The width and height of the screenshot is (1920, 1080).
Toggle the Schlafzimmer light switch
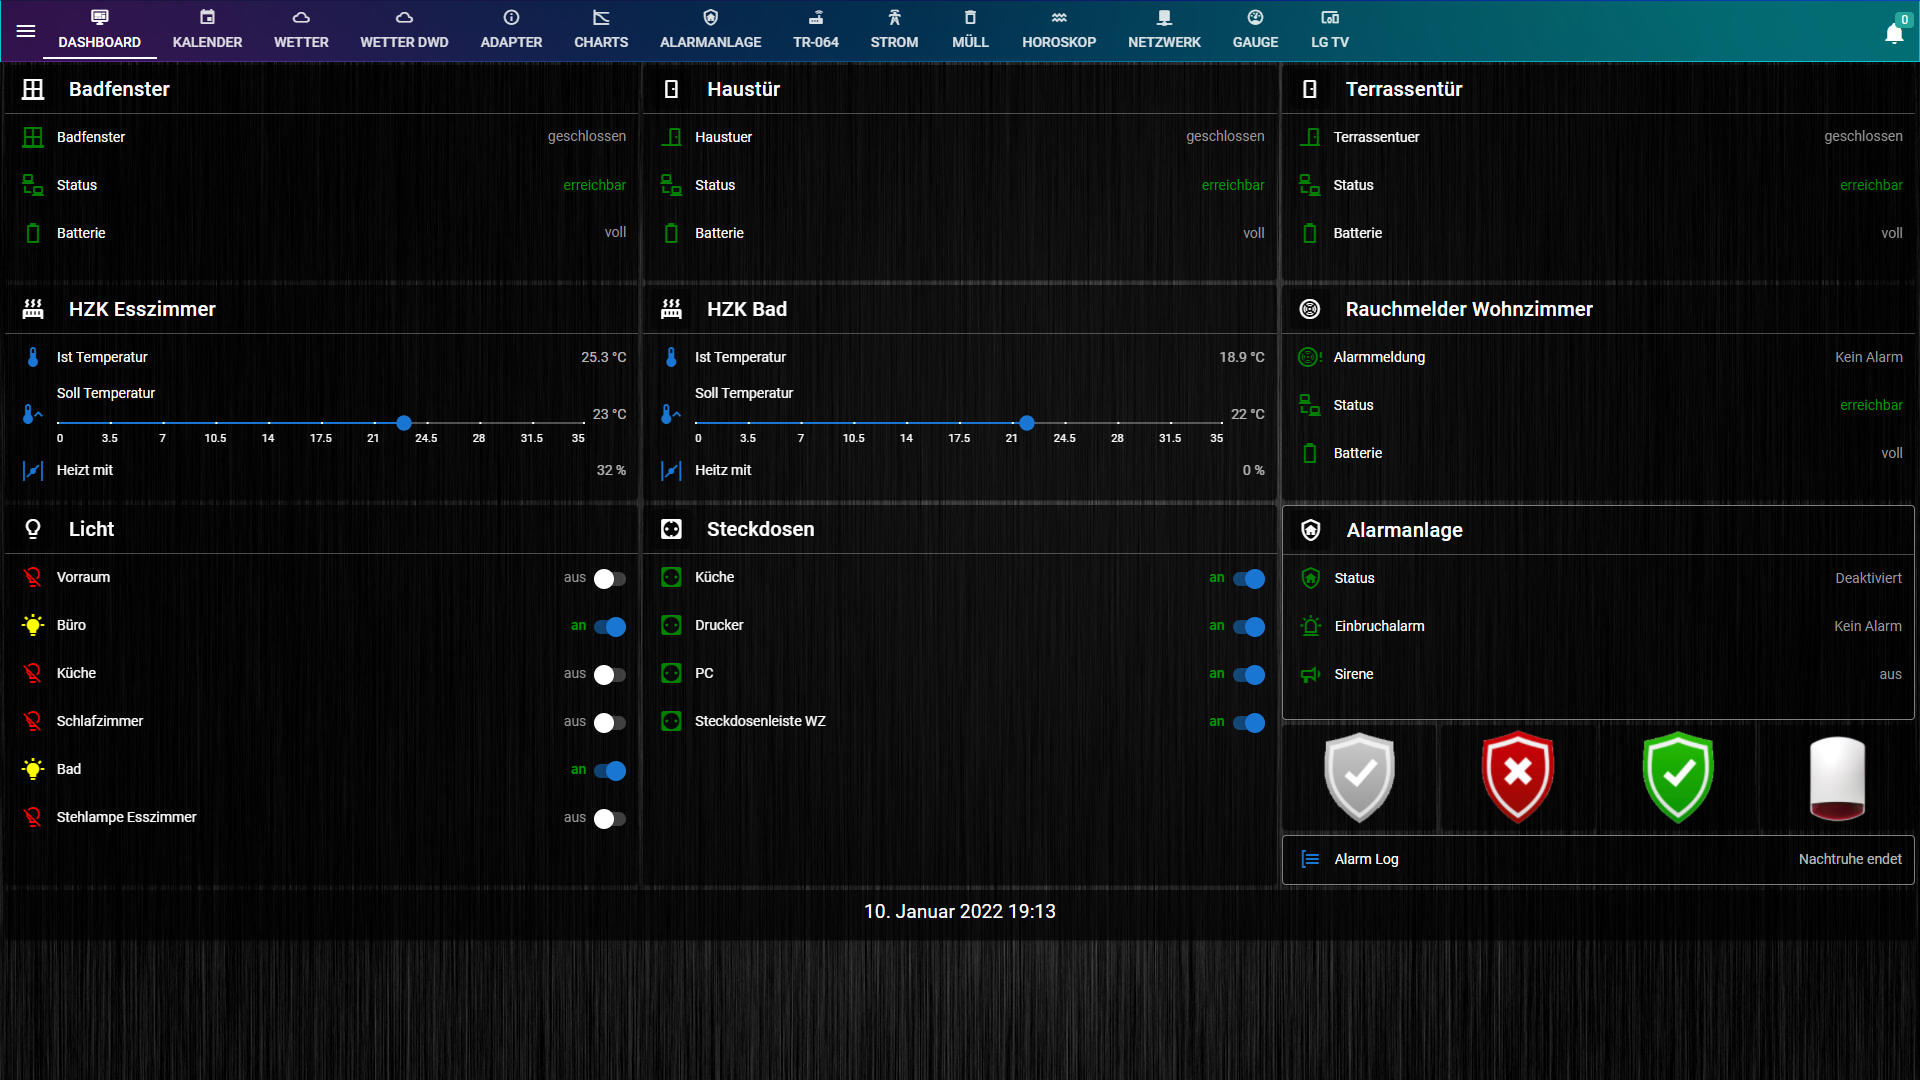click(x=609, y=722)
